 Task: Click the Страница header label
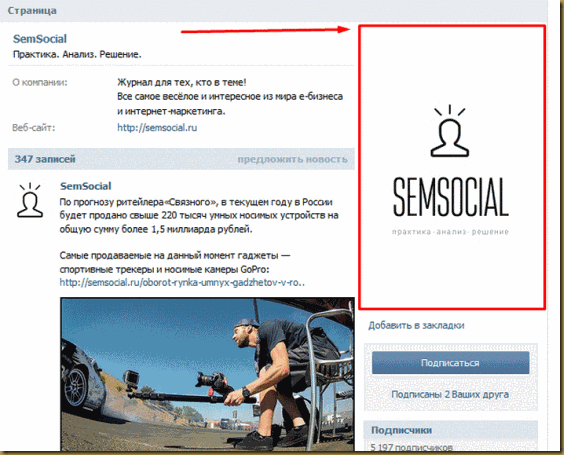(32, 11)
